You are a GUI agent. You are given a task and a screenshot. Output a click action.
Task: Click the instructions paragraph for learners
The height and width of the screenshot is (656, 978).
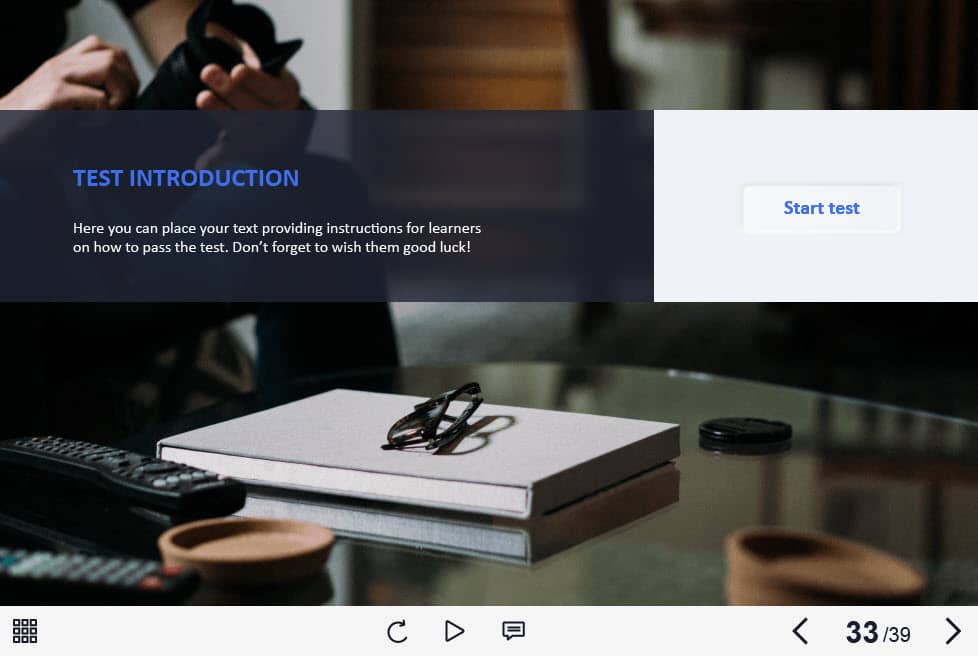(x=277, y=237)
